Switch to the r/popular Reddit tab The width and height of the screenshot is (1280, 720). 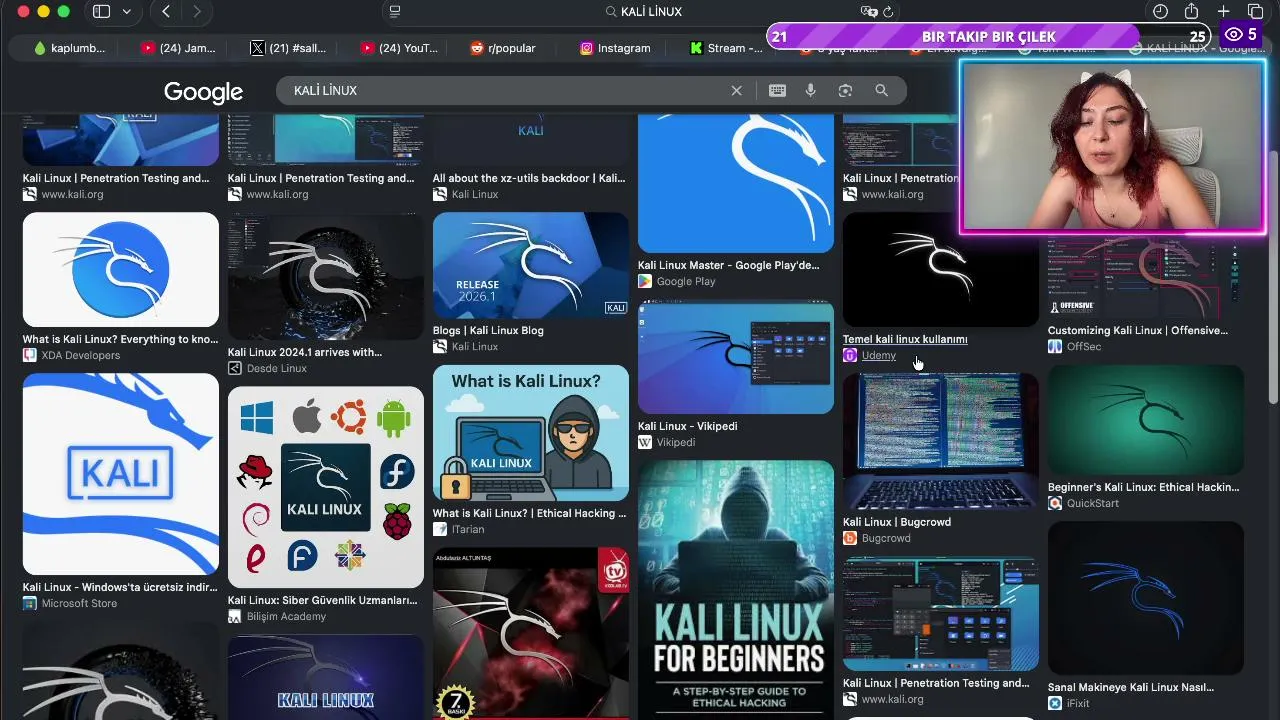503,48
